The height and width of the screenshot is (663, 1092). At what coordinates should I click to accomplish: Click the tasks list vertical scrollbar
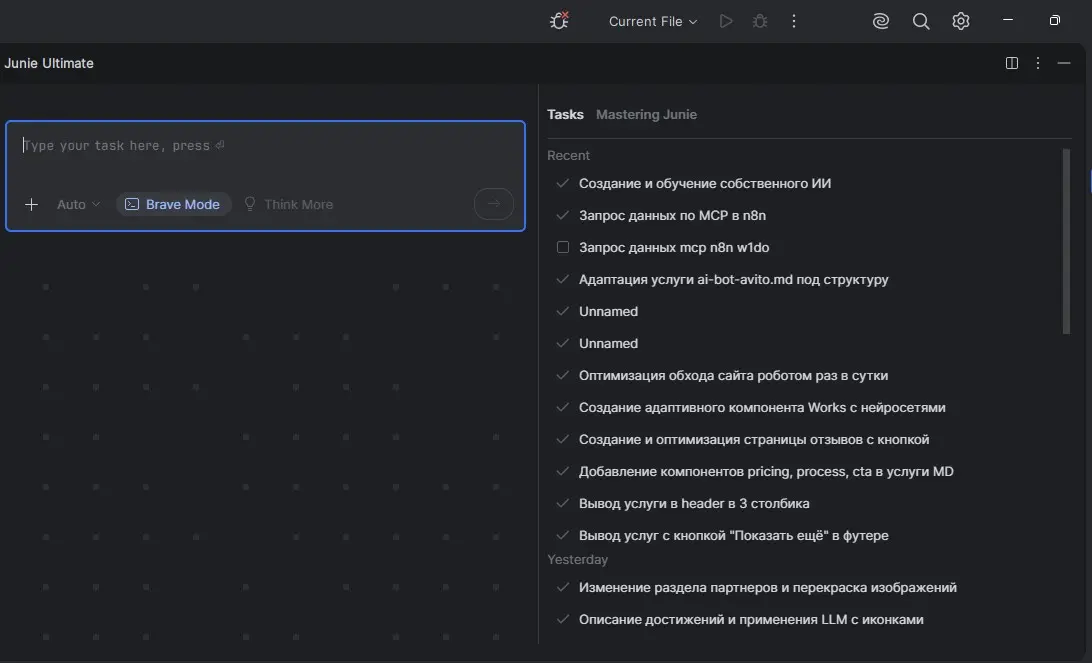(1066, 242)
